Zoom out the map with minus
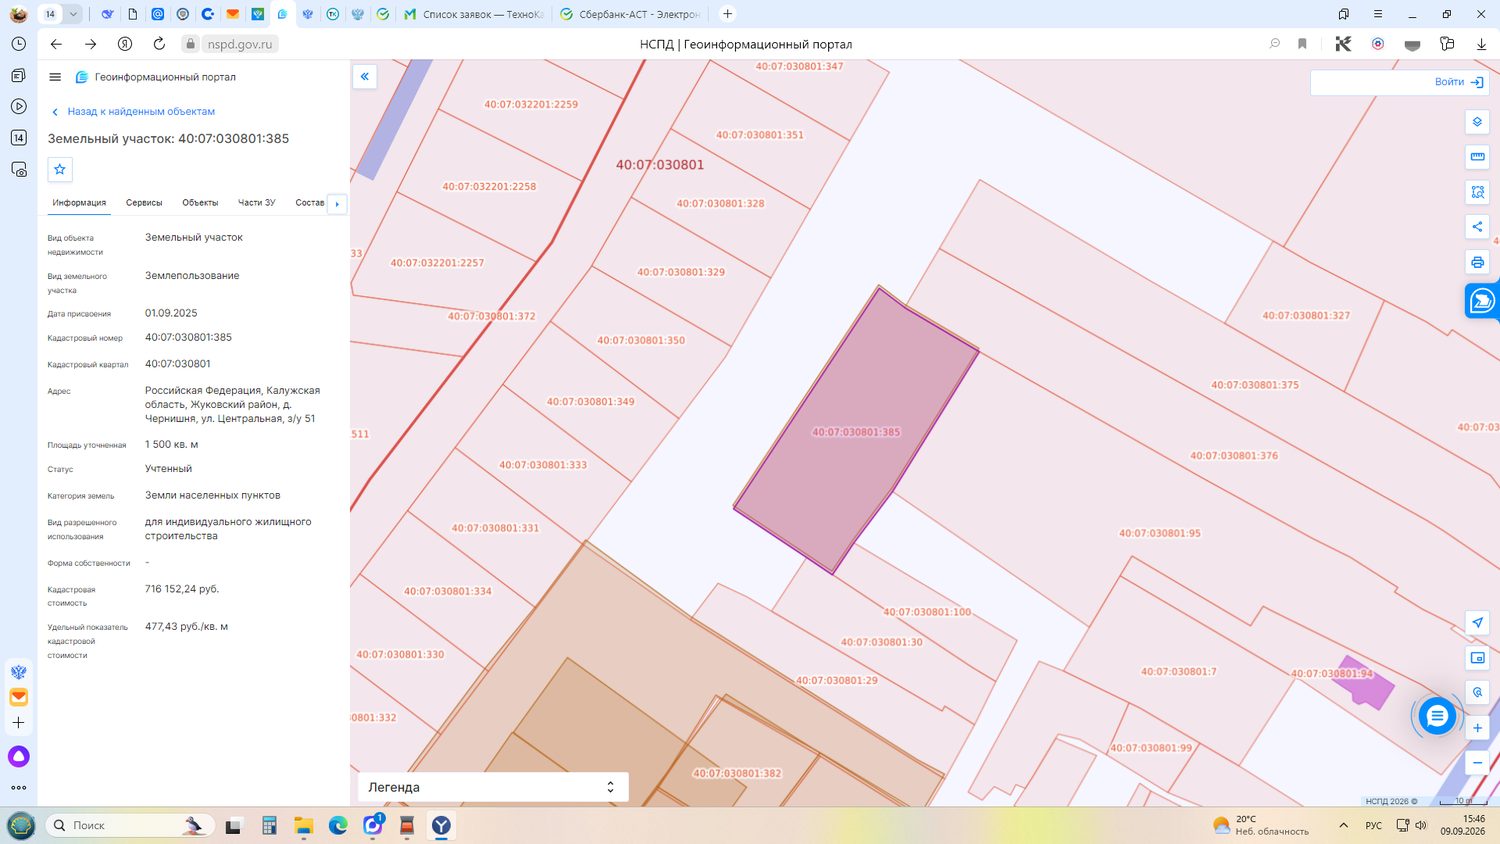The width and height of the screenshot is (1500, 844). [x=1477, y=763]
